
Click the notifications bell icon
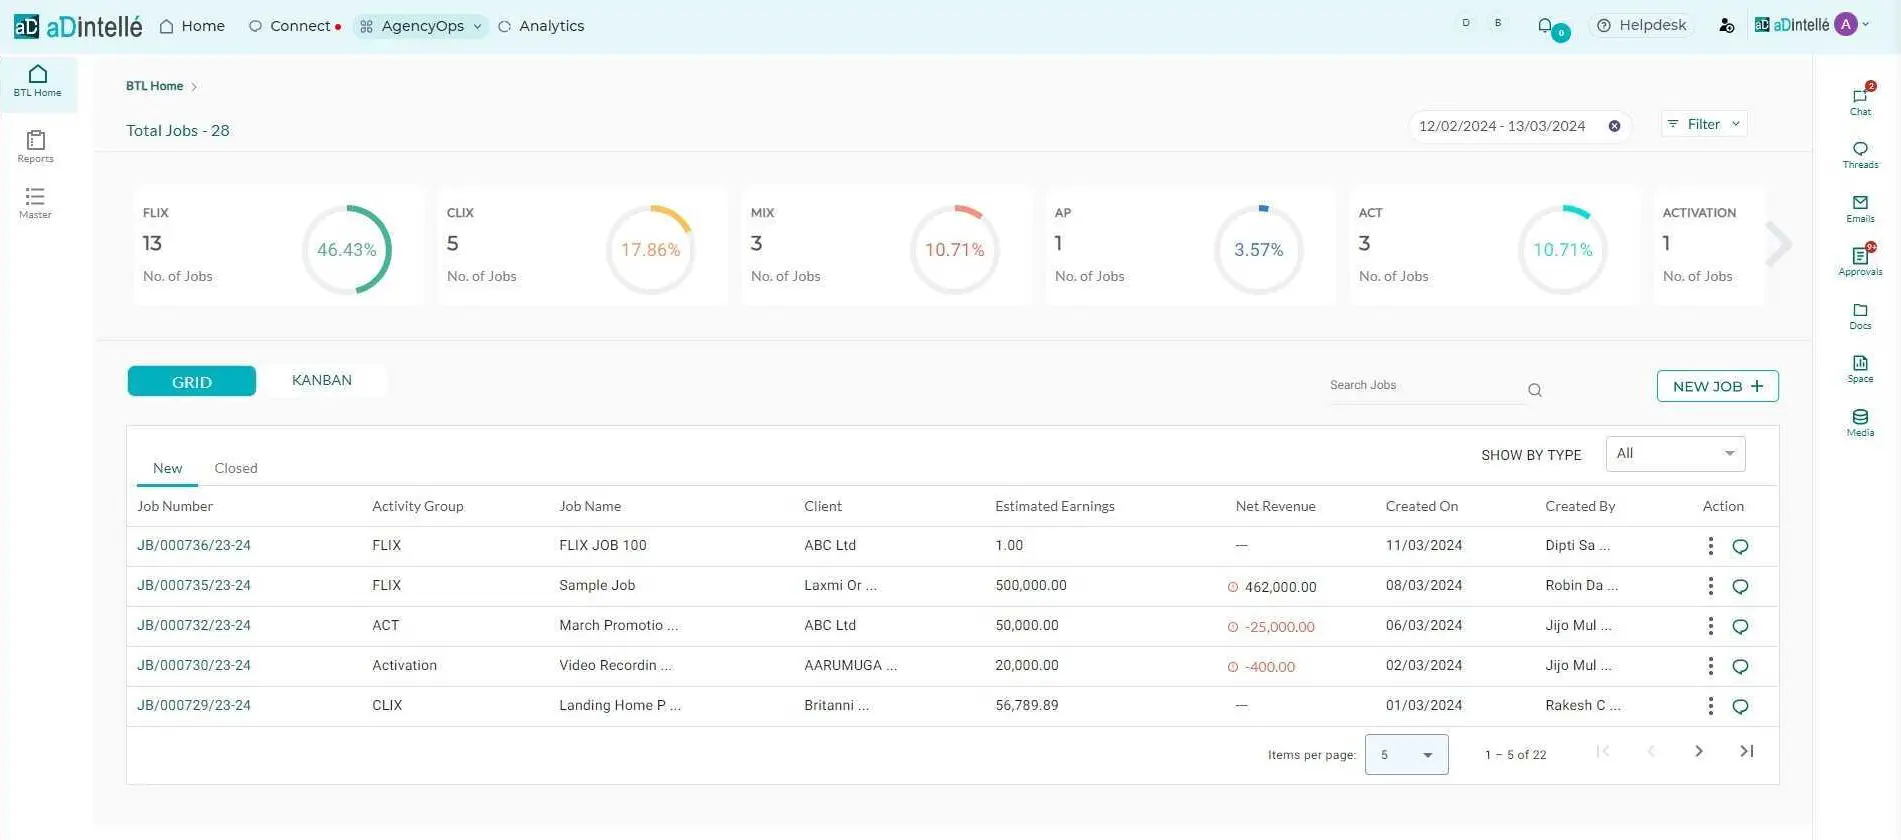click(x=1545, y=26)
